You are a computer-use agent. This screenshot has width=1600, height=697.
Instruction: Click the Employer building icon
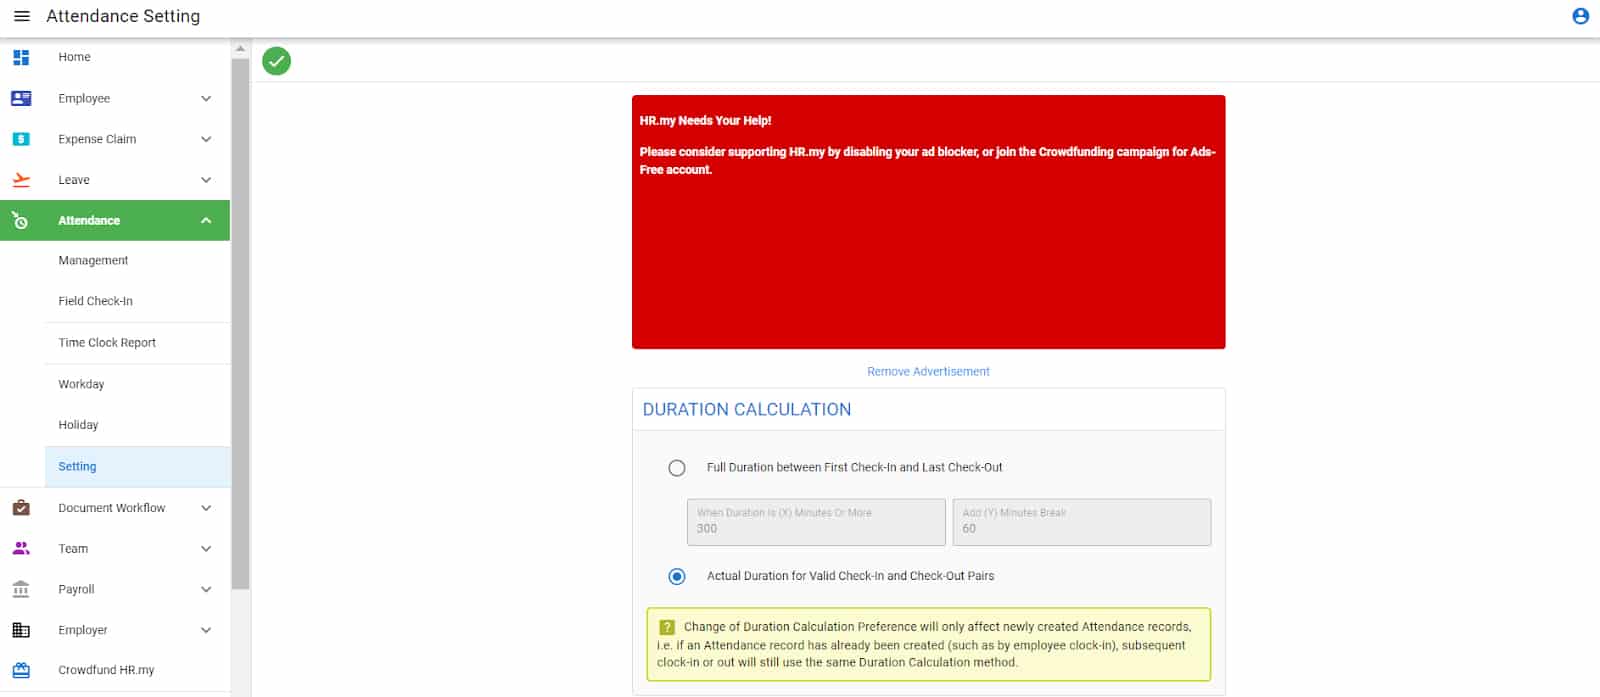[x=21, y=630]
